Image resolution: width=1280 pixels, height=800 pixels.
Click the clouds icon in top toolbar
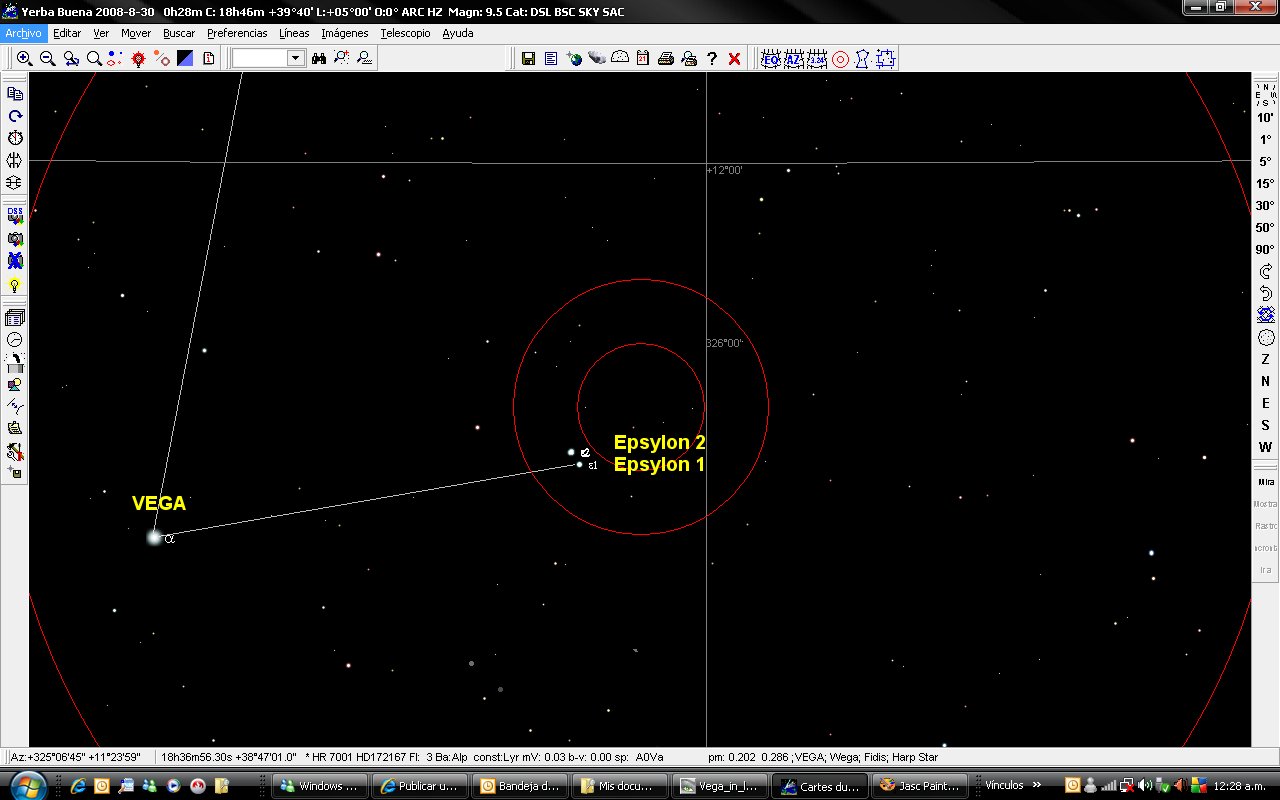tap(597, 59)
